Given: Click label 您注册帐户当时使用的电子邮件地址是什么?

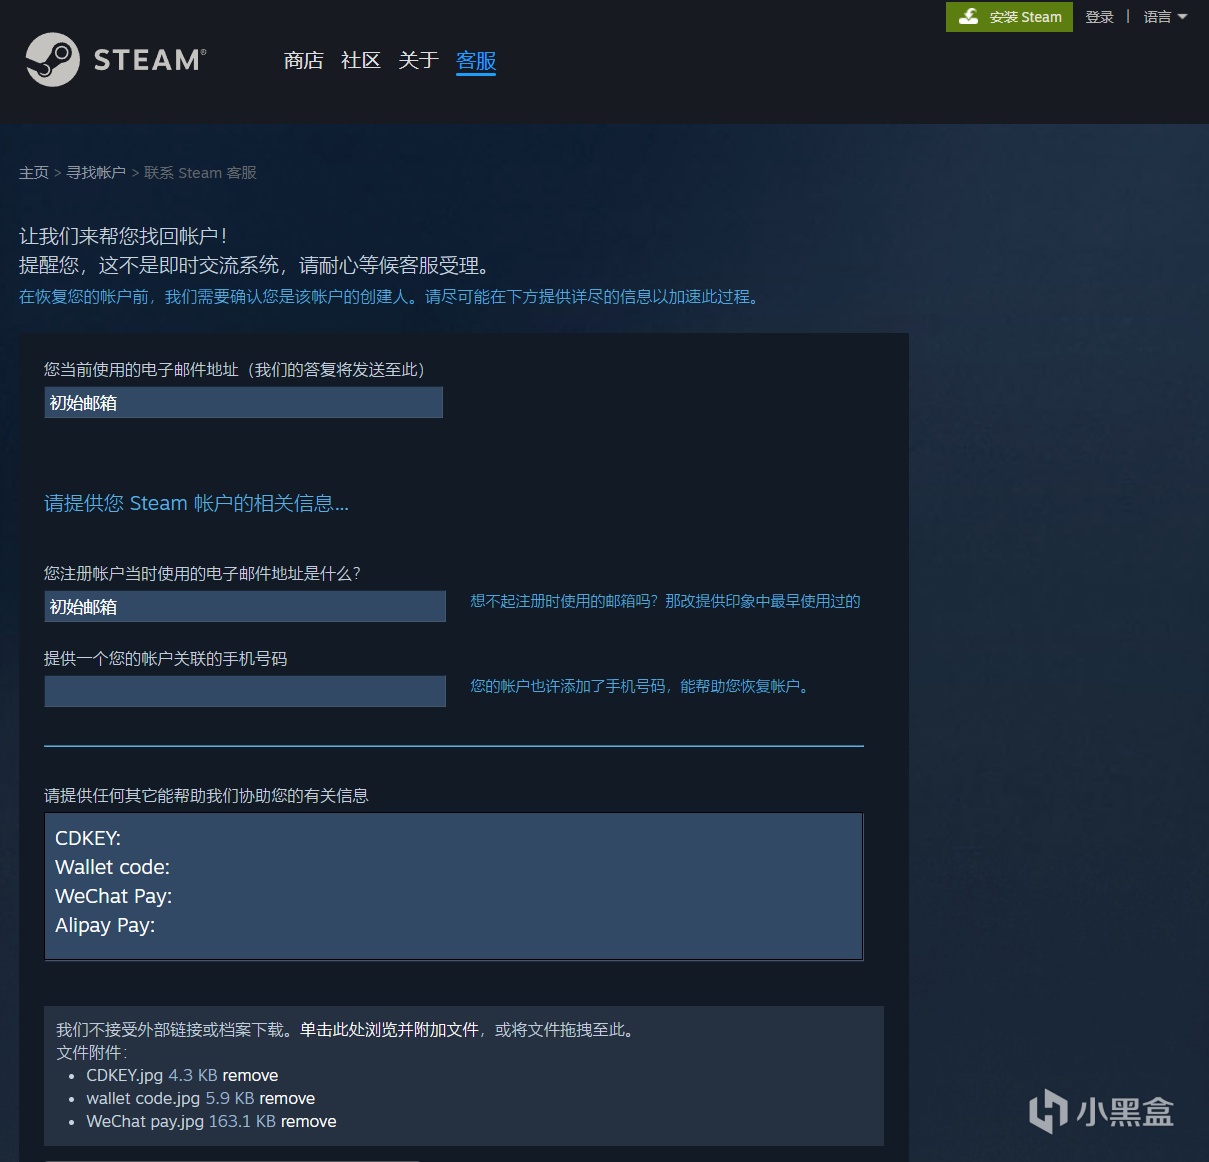Looking at the screenshot, I should click(202, 573).
